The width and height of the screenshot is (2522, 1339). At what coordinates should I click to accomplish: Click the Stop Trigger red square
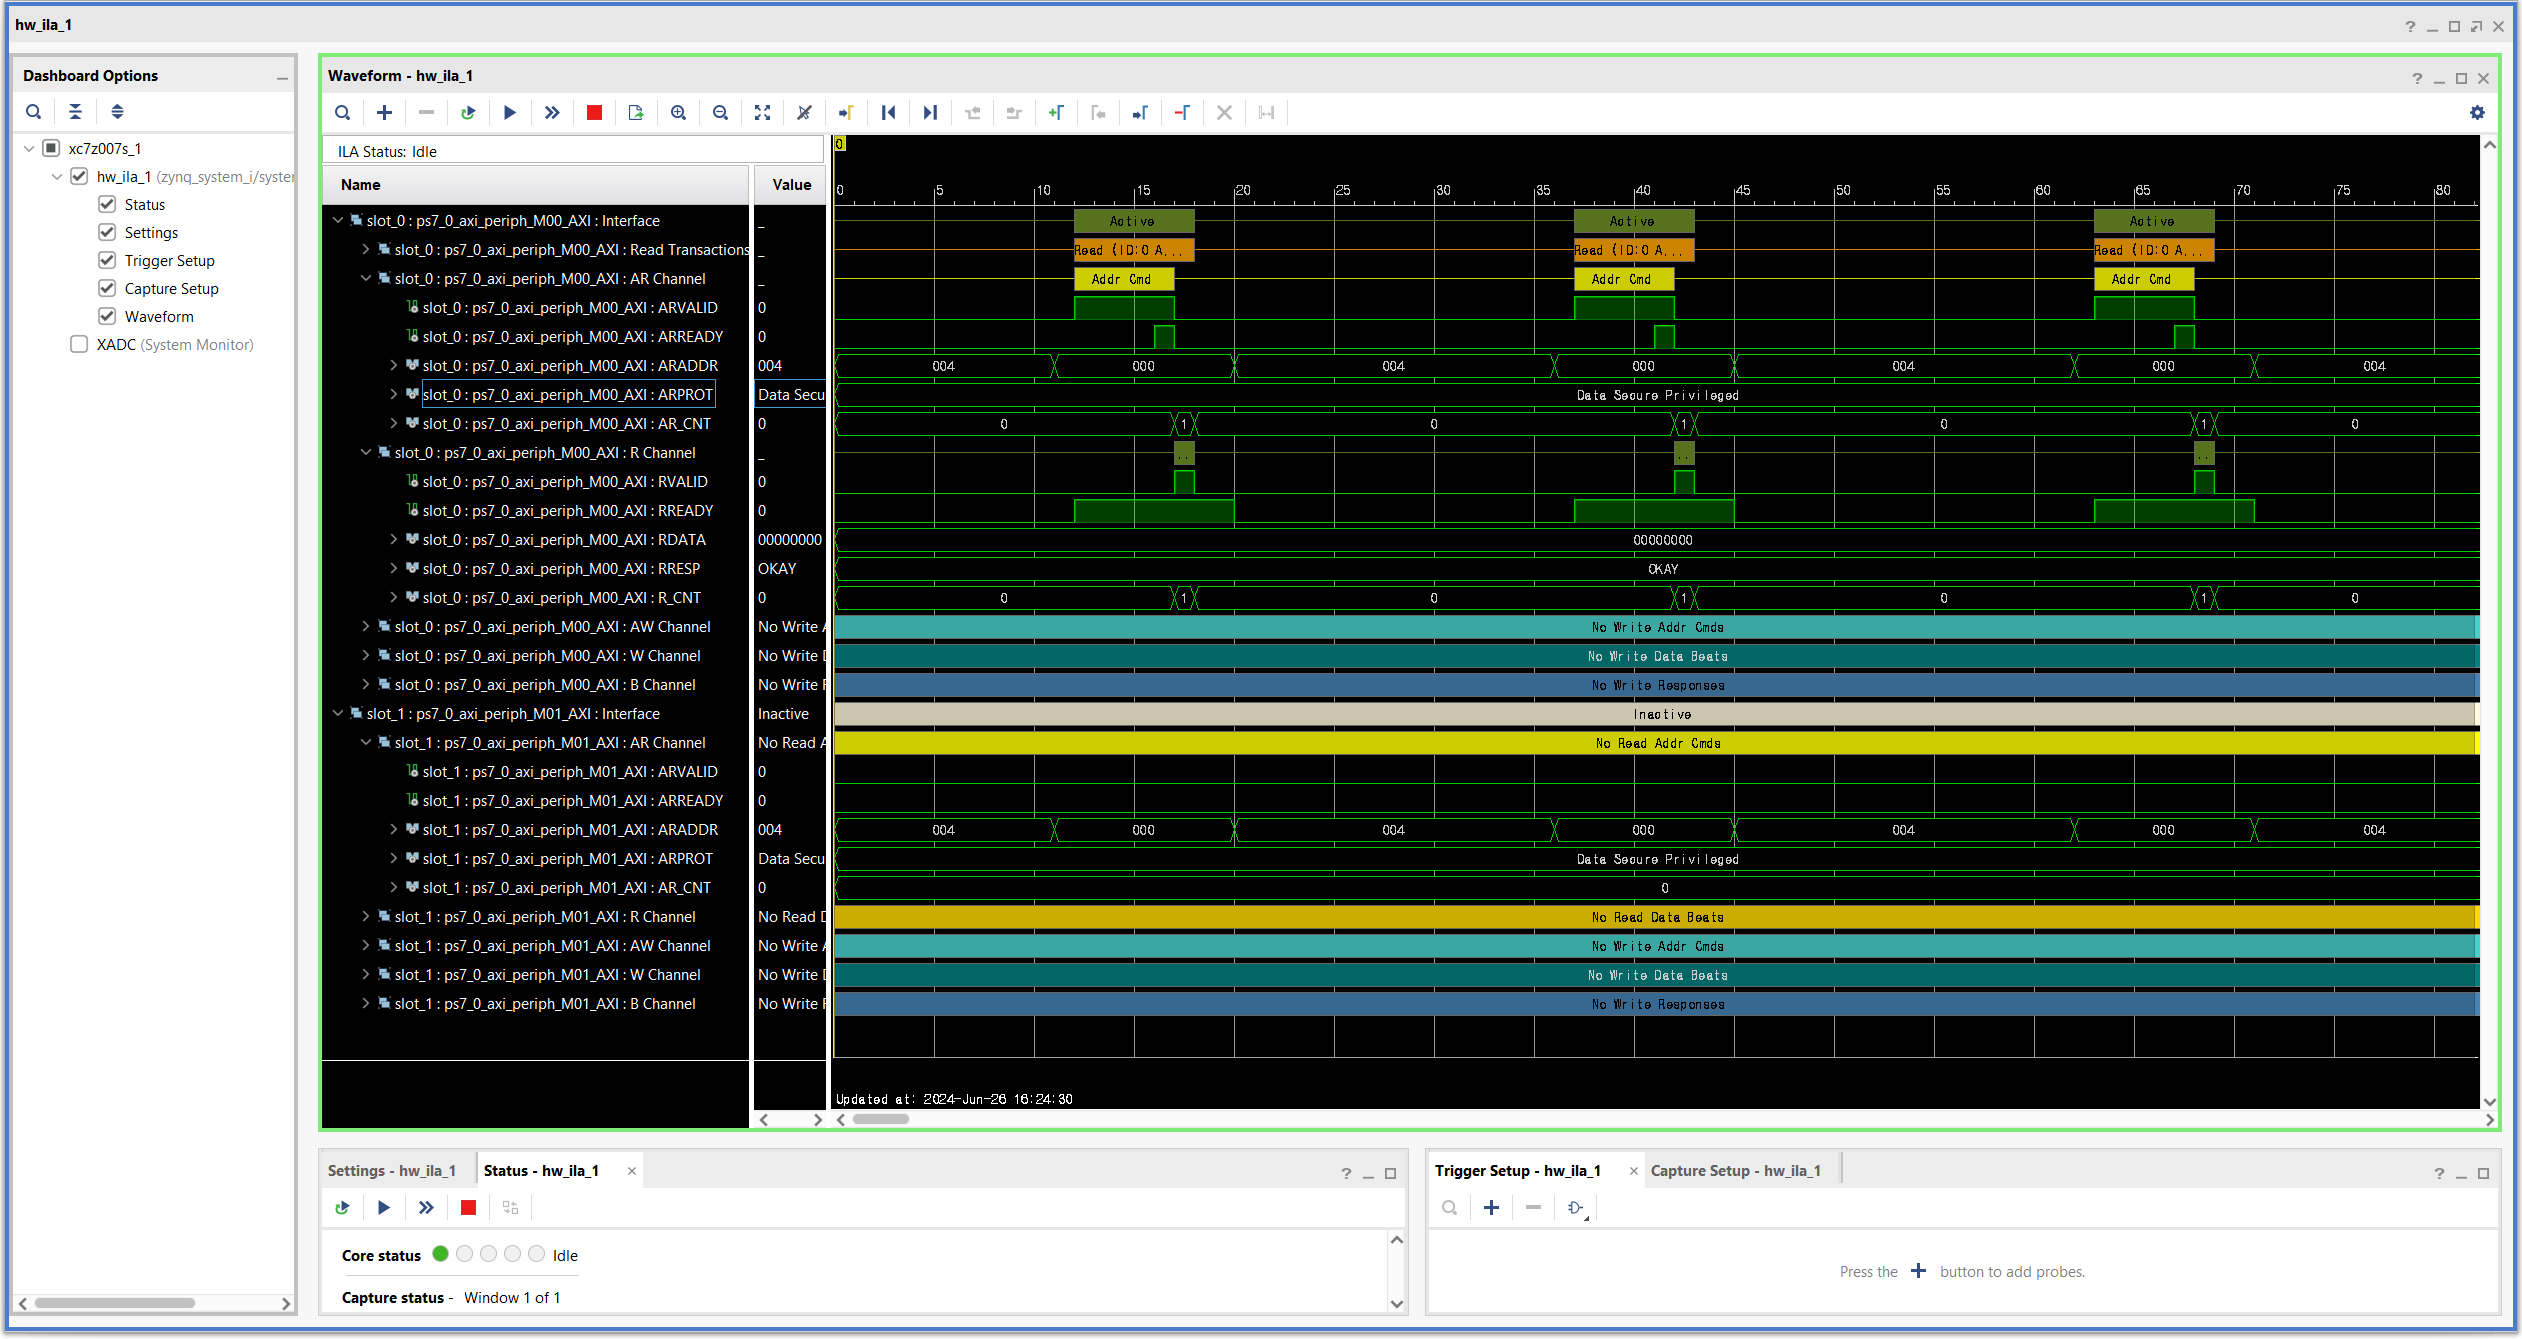coord(594,113)
